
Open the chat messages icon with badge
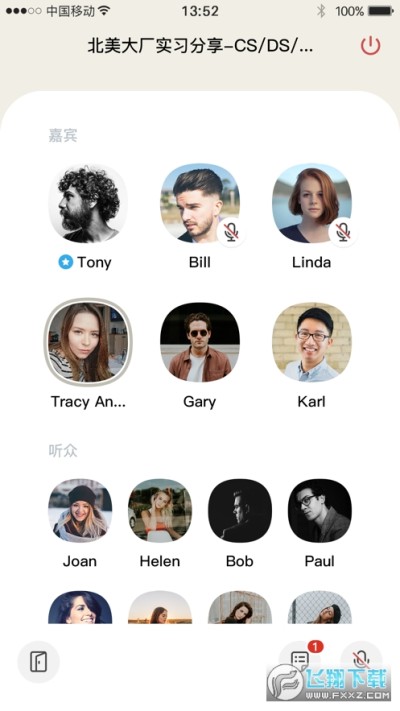[x=299, y=661]
